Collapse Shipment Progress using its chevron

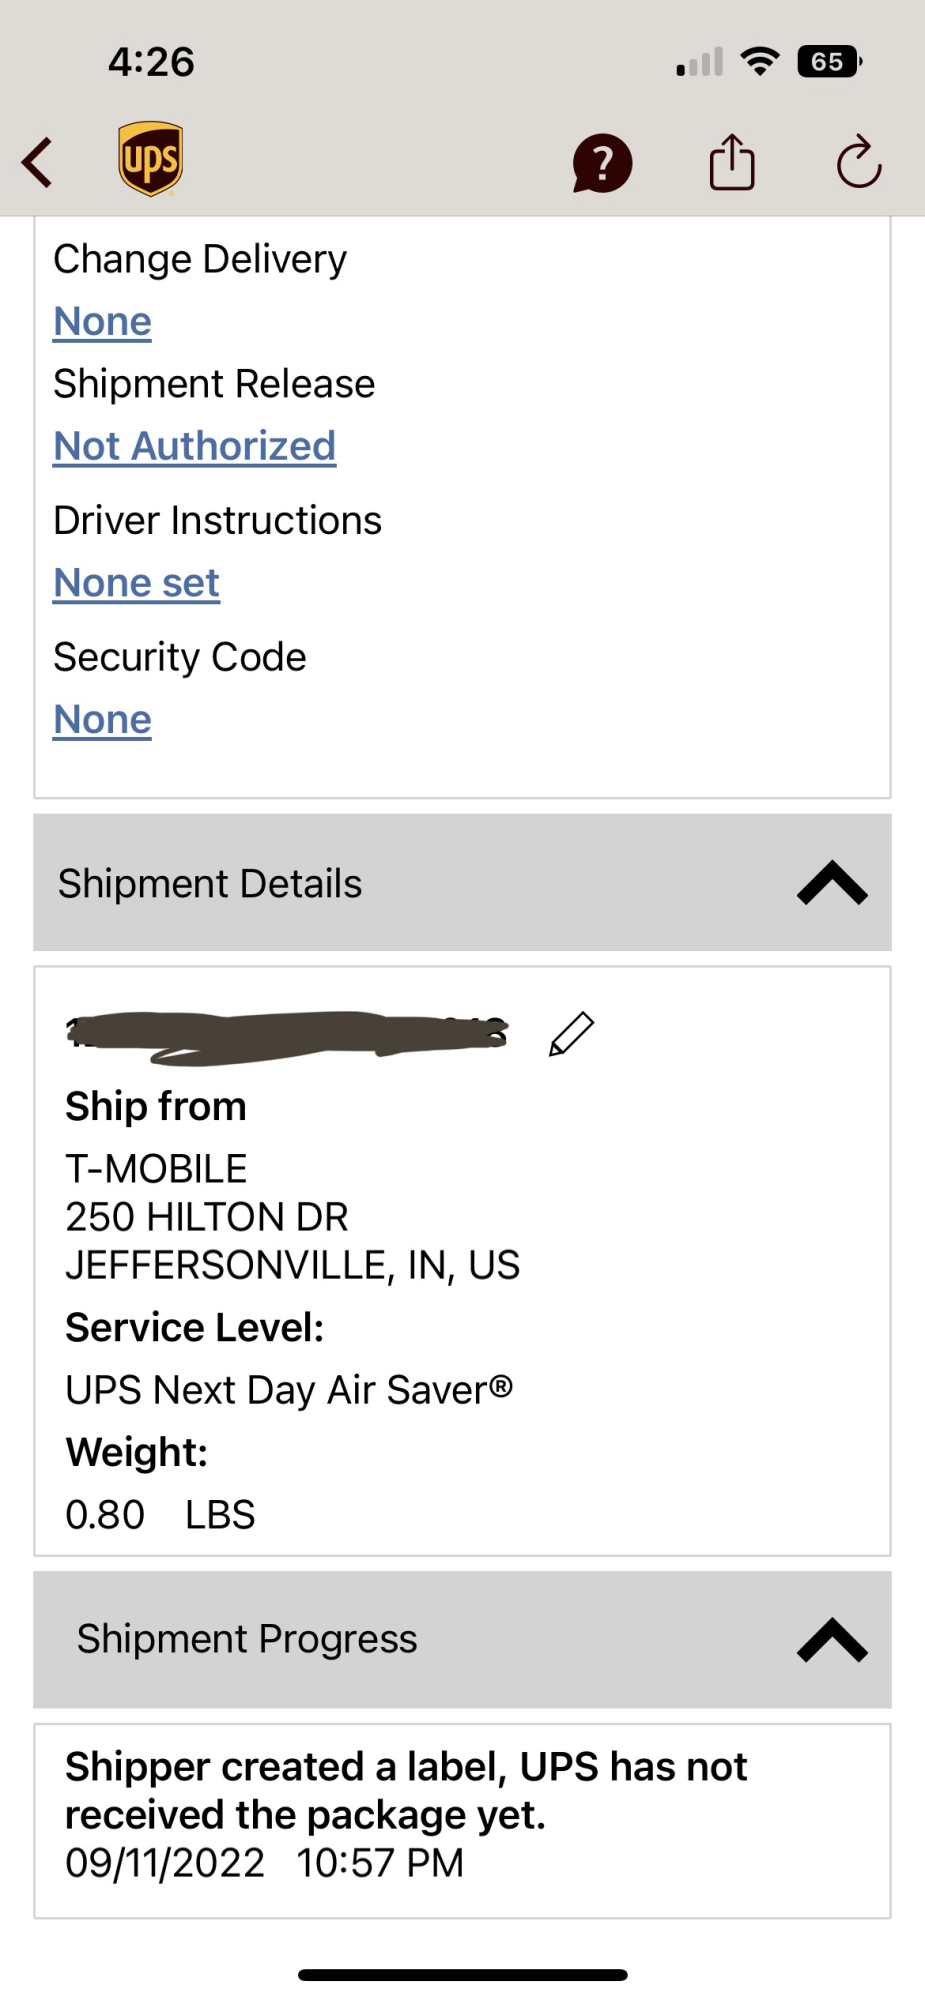coord(832,1640)
